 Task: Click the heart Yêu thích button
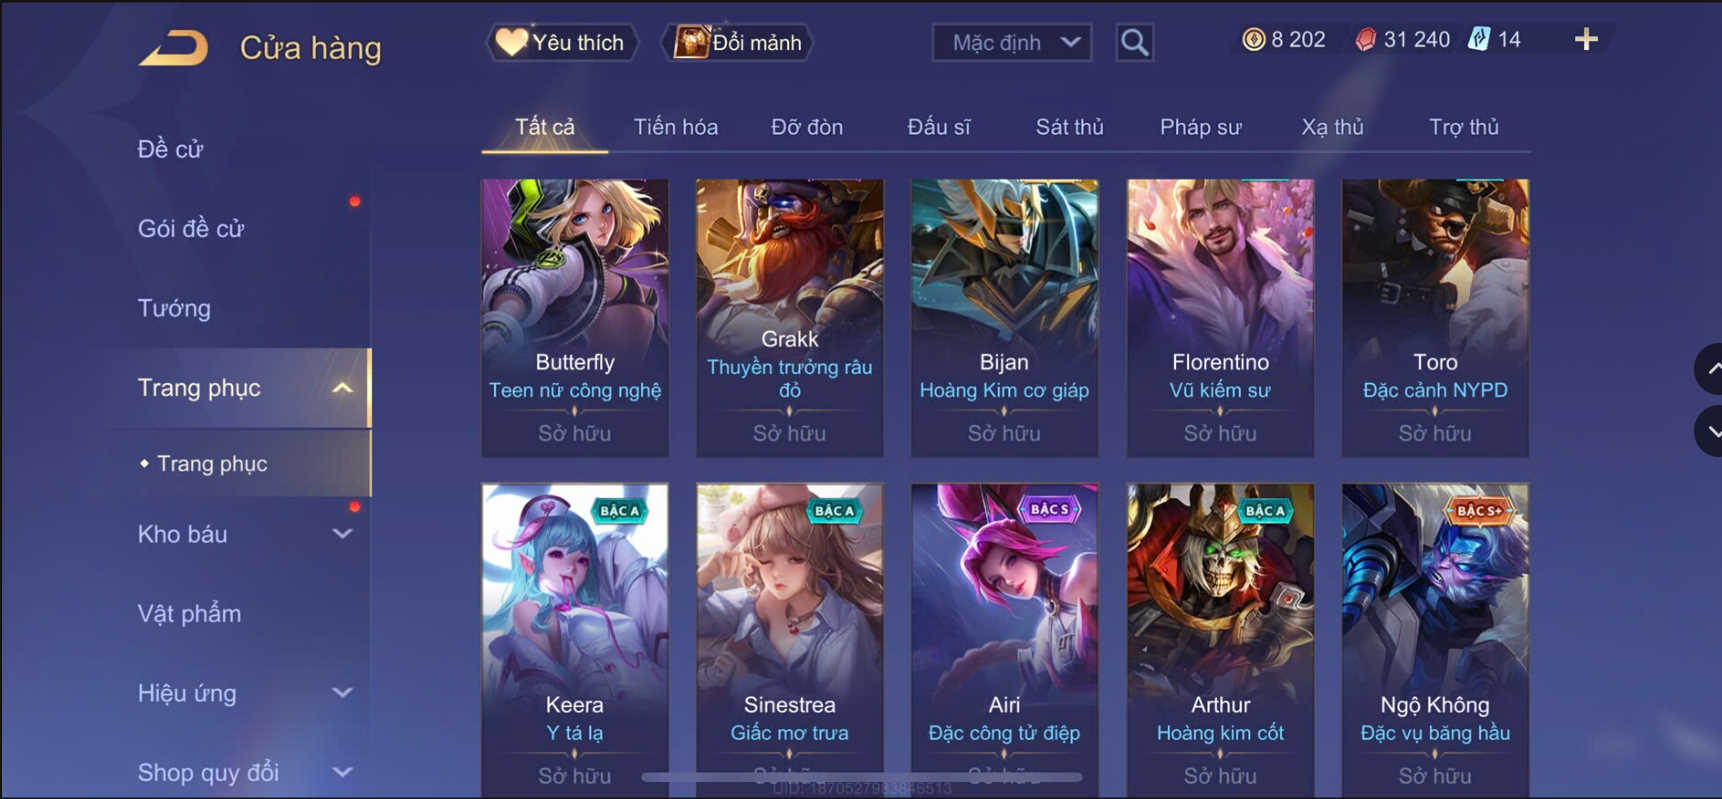(562, 42)
